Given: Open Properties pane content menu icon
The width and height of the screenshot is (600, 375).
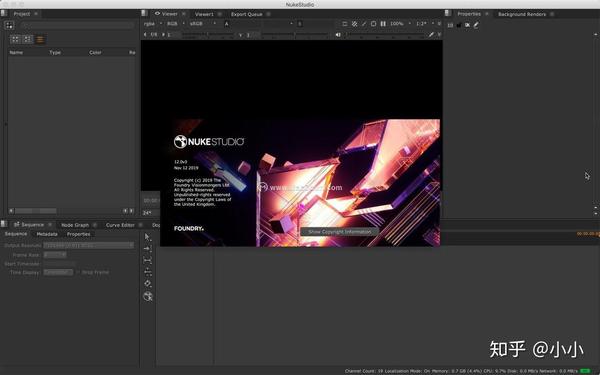Looking at the screenshot, I should [448, 13].
